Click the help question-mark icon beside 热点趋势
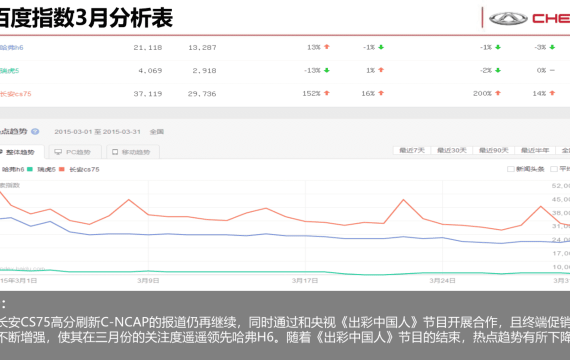 tap(35, 132)
